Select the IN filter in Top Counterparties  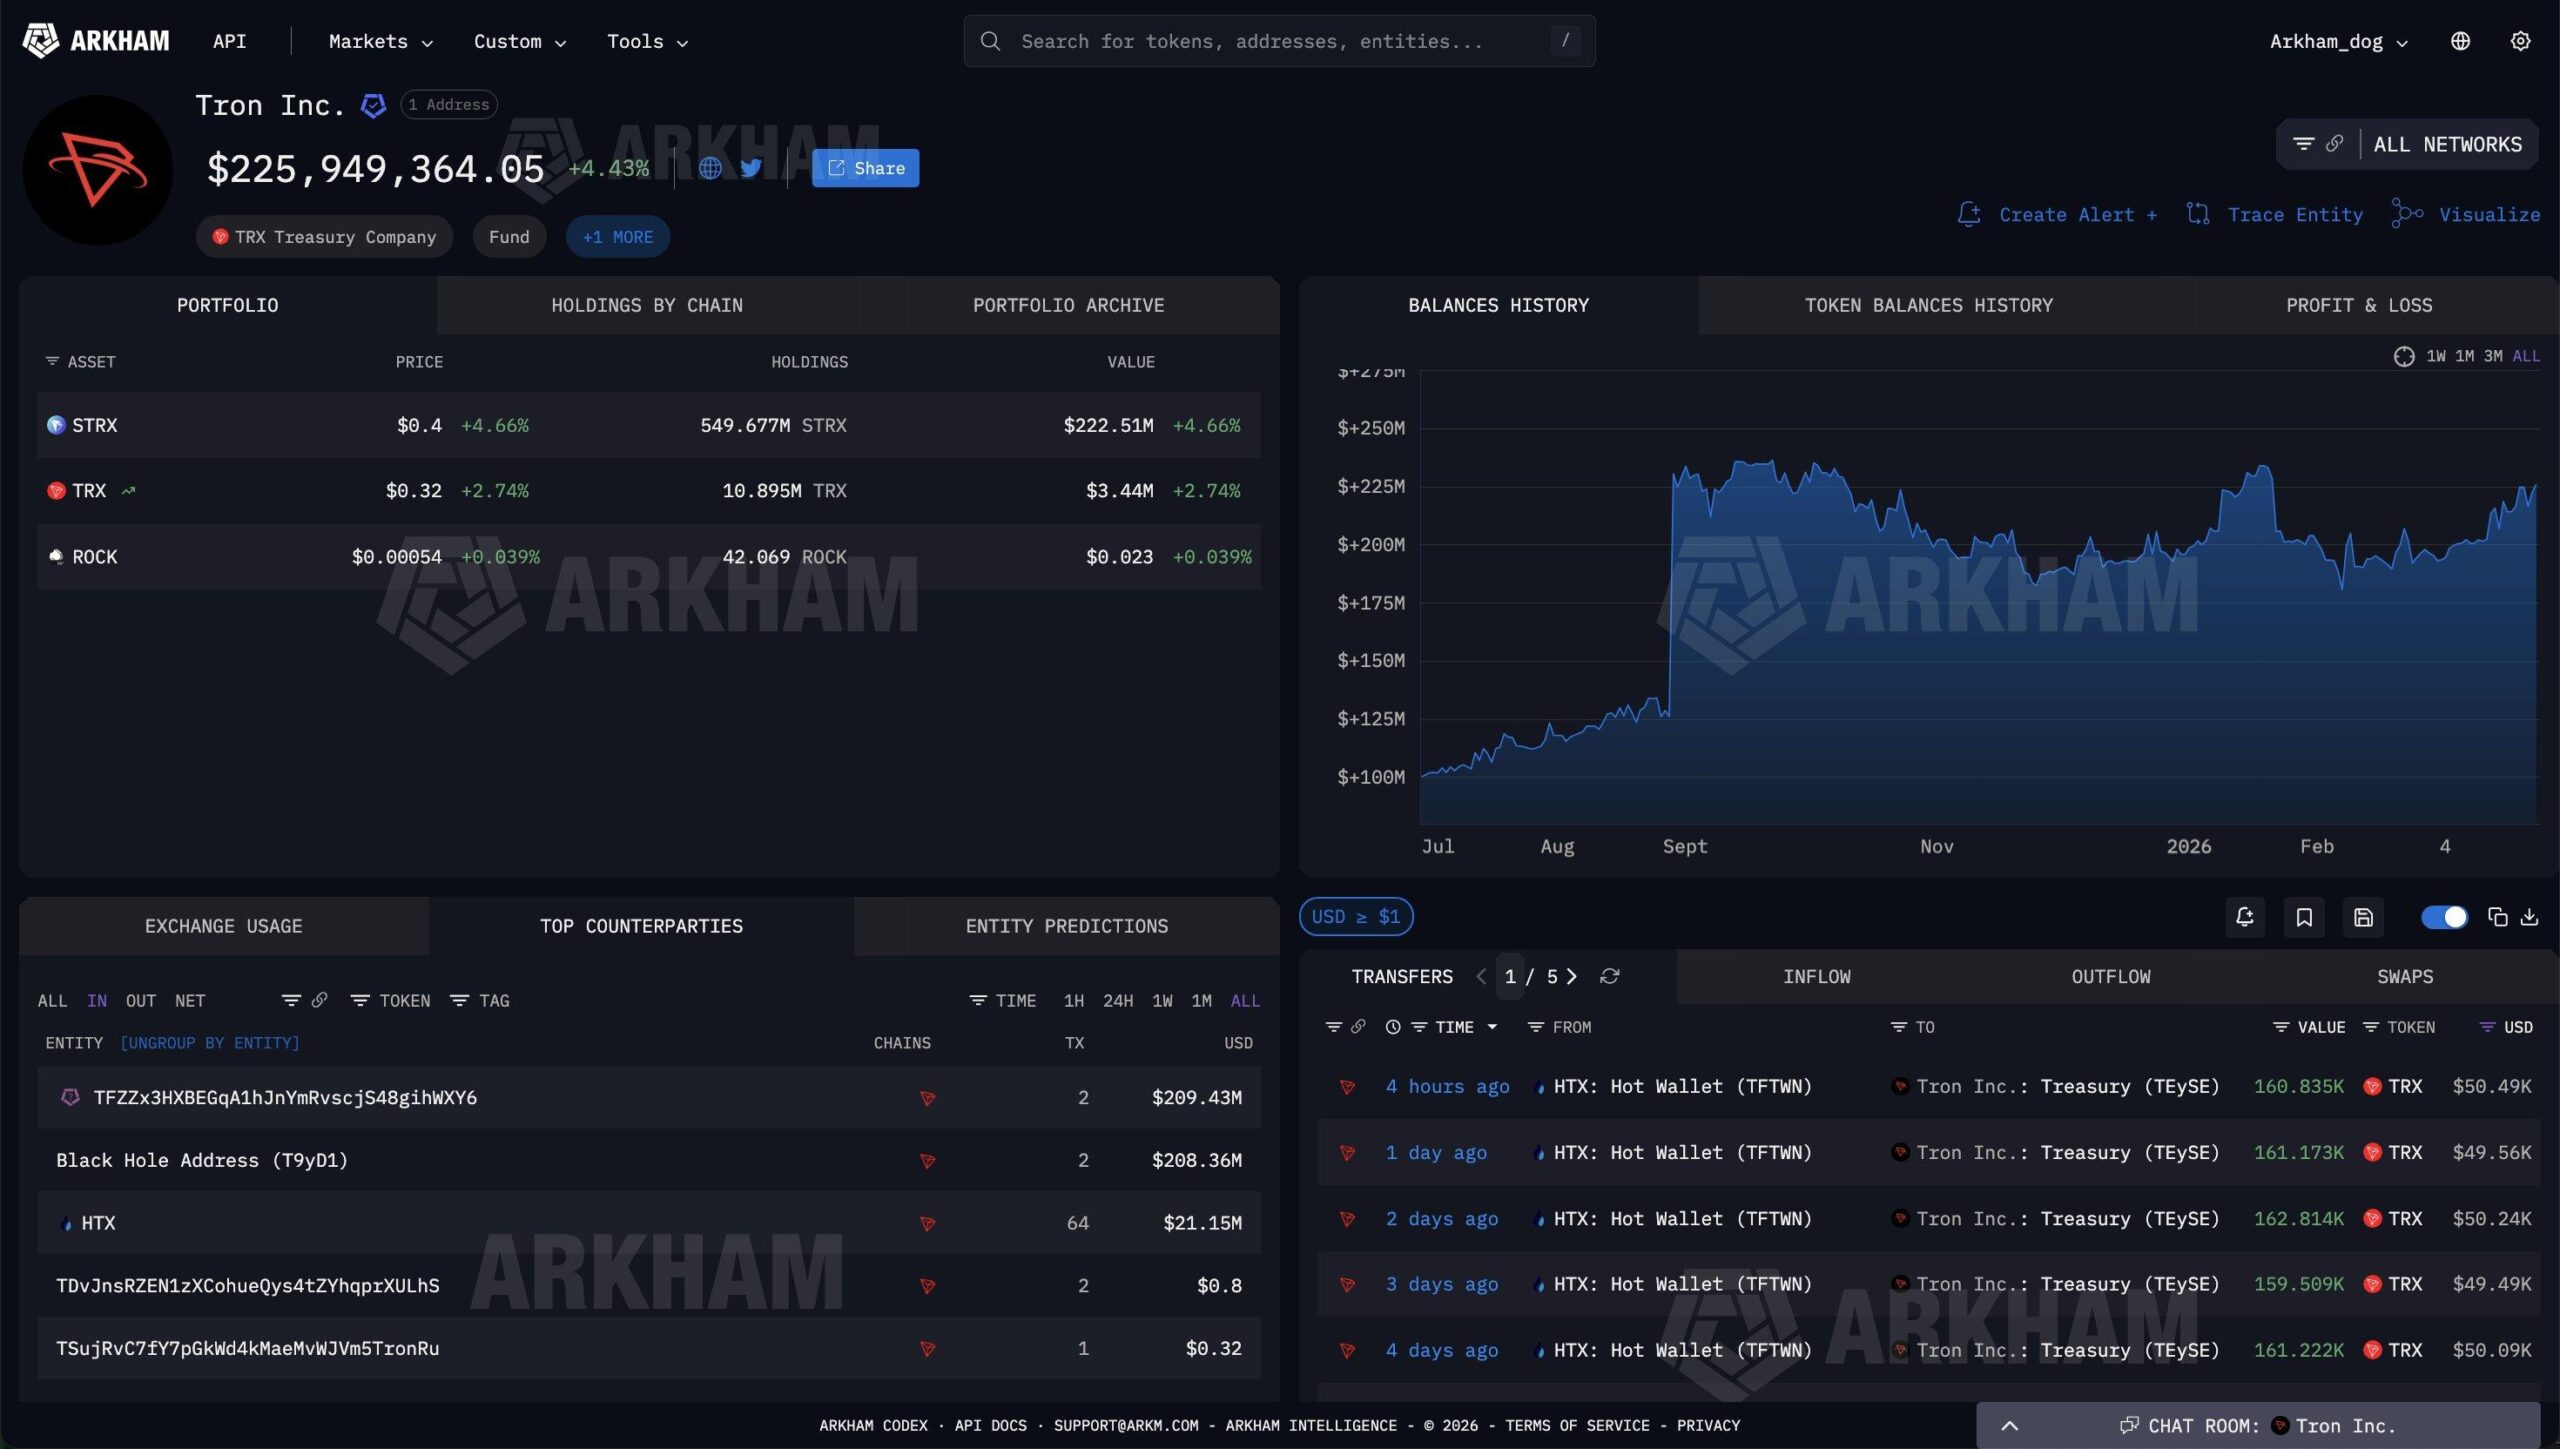(x=96, y=1000)
